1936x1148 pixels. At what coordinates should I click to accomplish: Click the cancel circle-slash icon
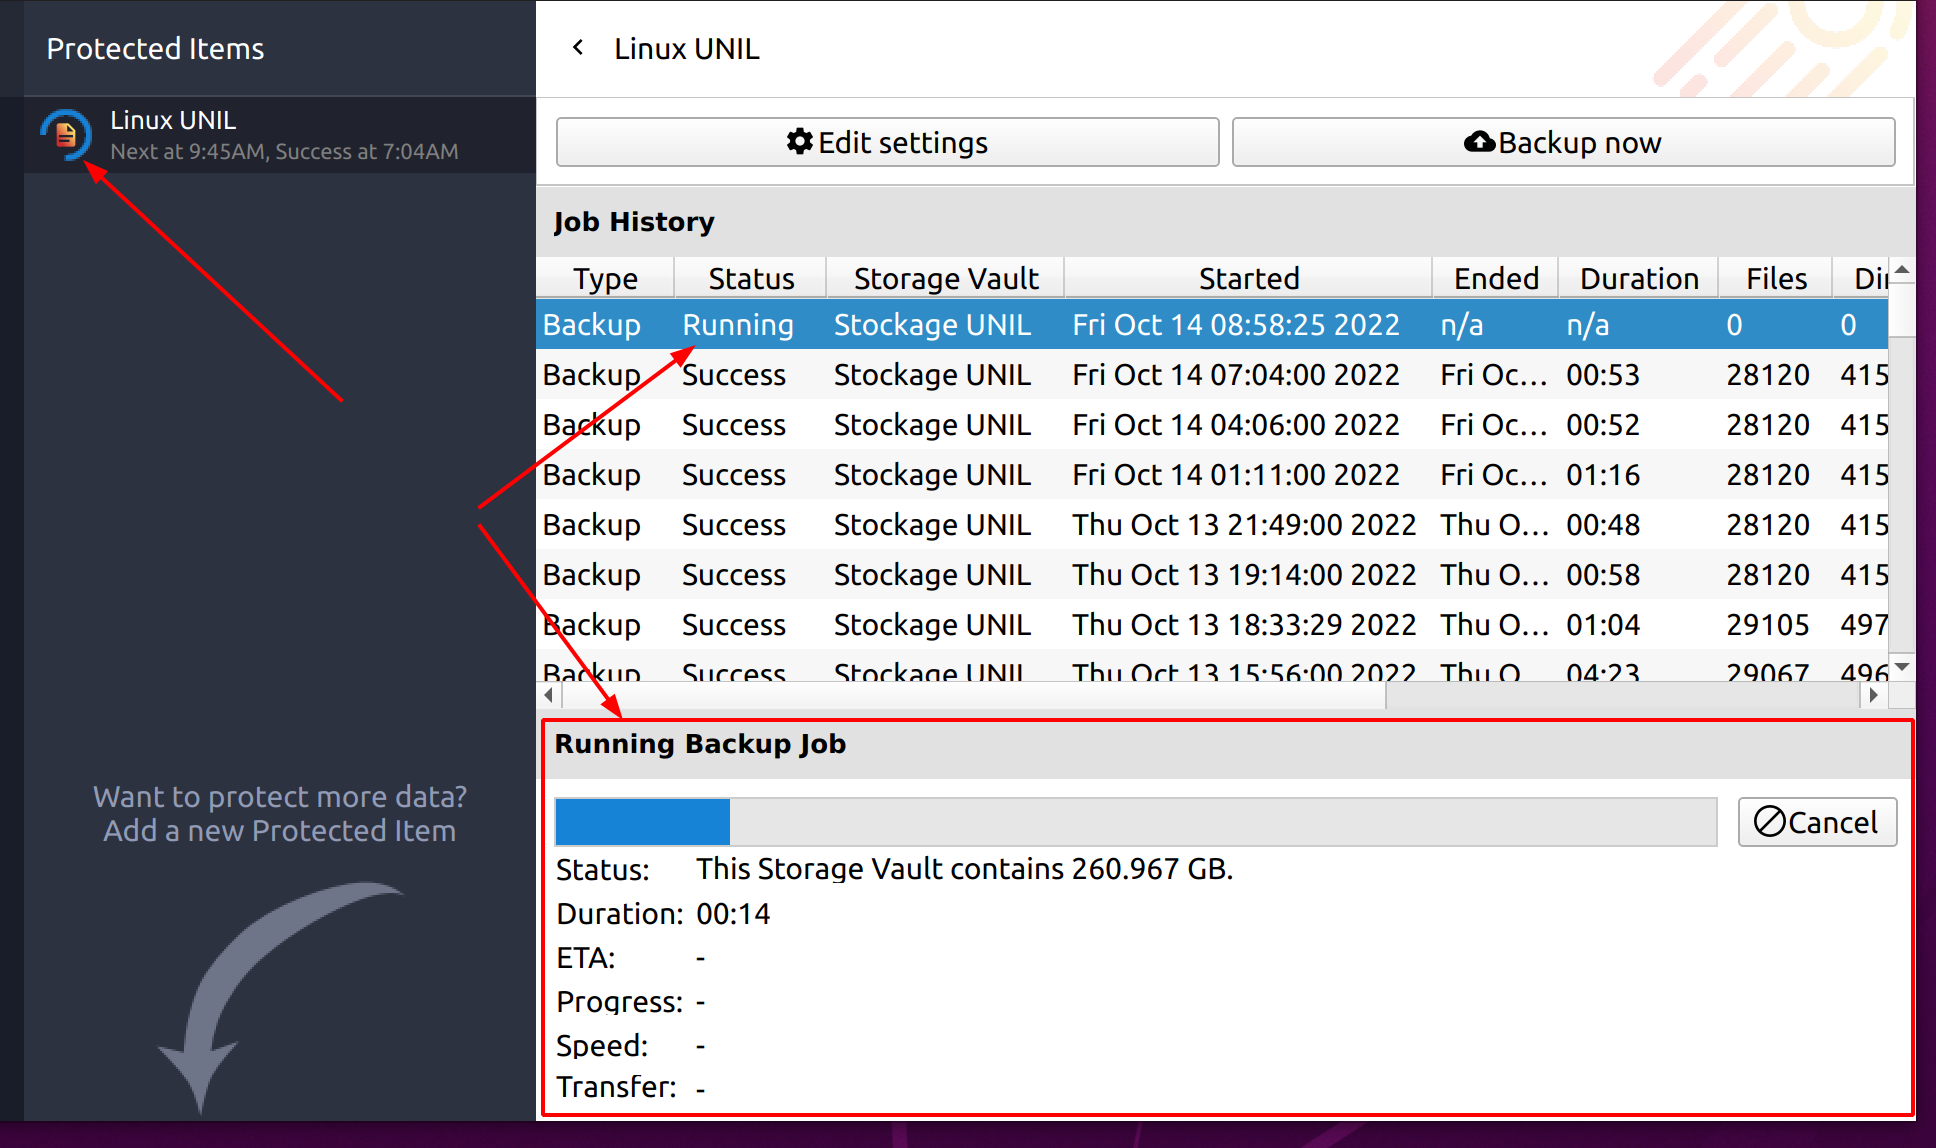coord(1769,822)
